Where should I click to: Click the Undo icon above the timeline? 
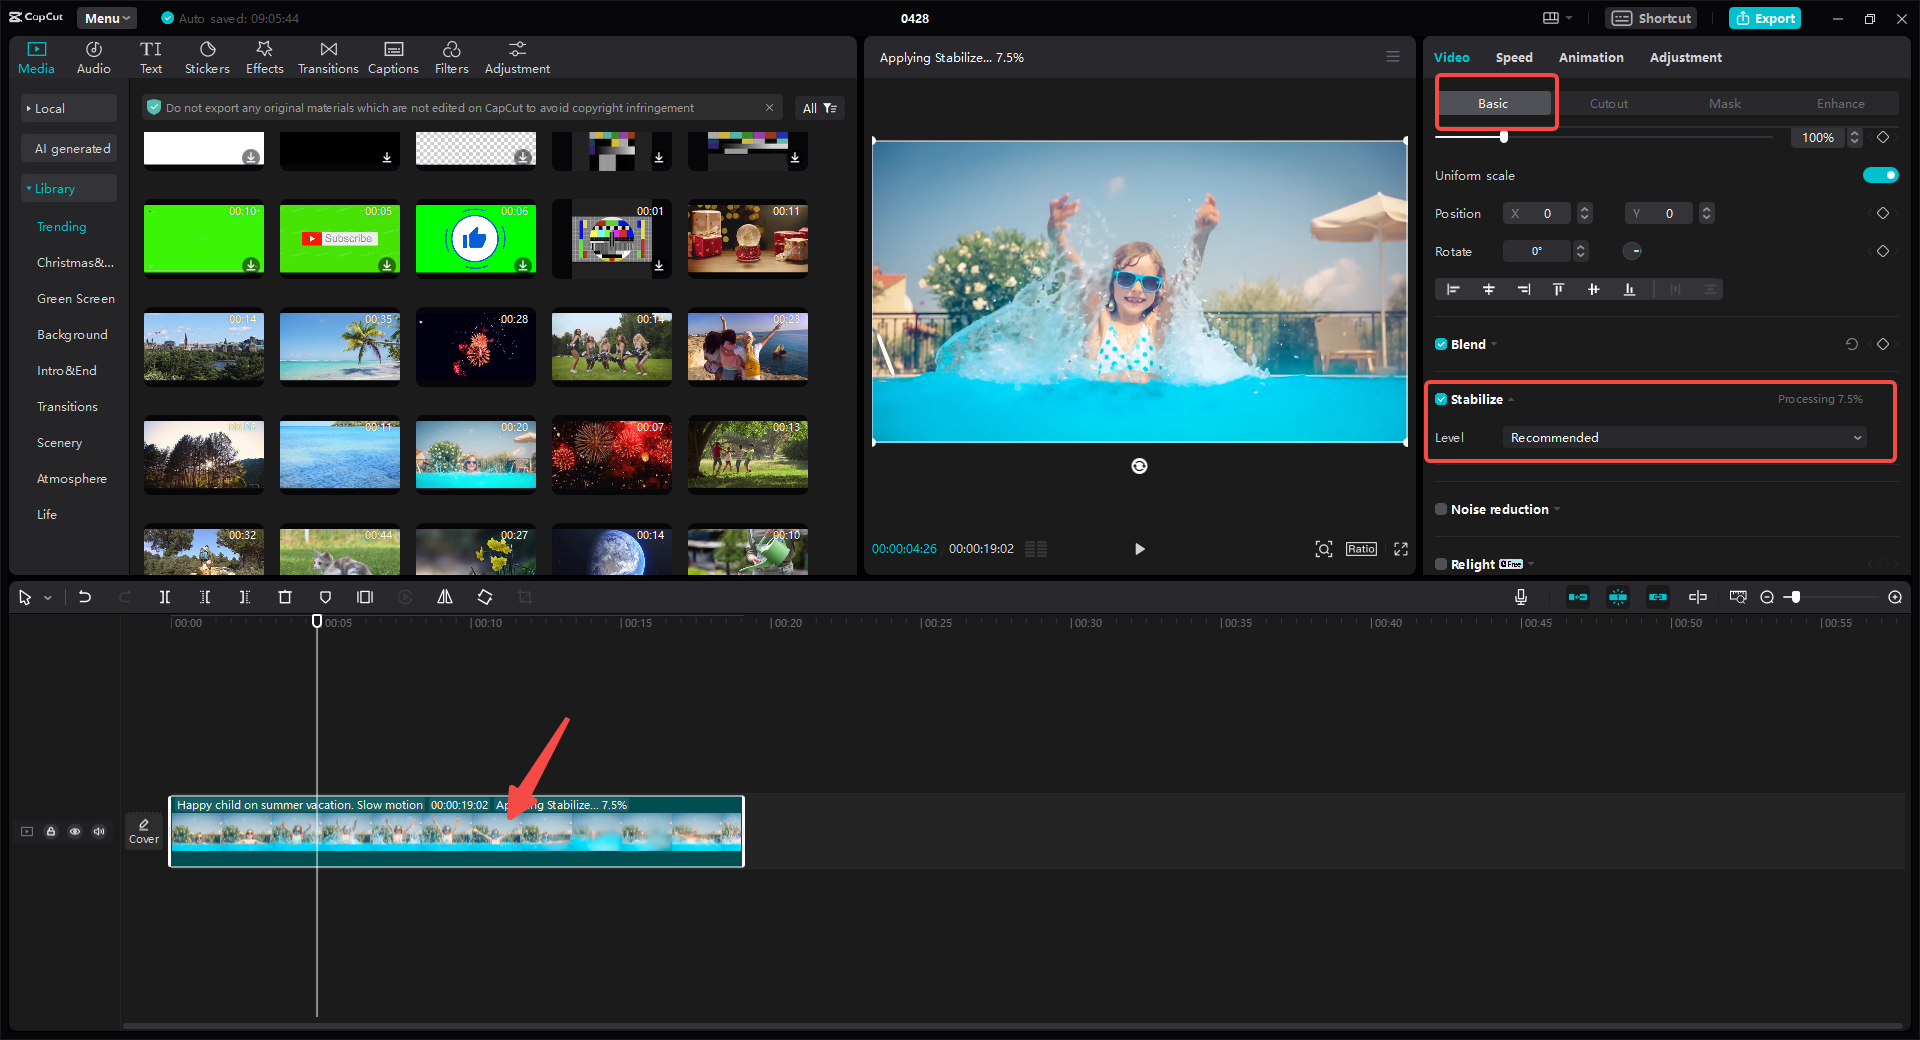click(x=85, y=597)
